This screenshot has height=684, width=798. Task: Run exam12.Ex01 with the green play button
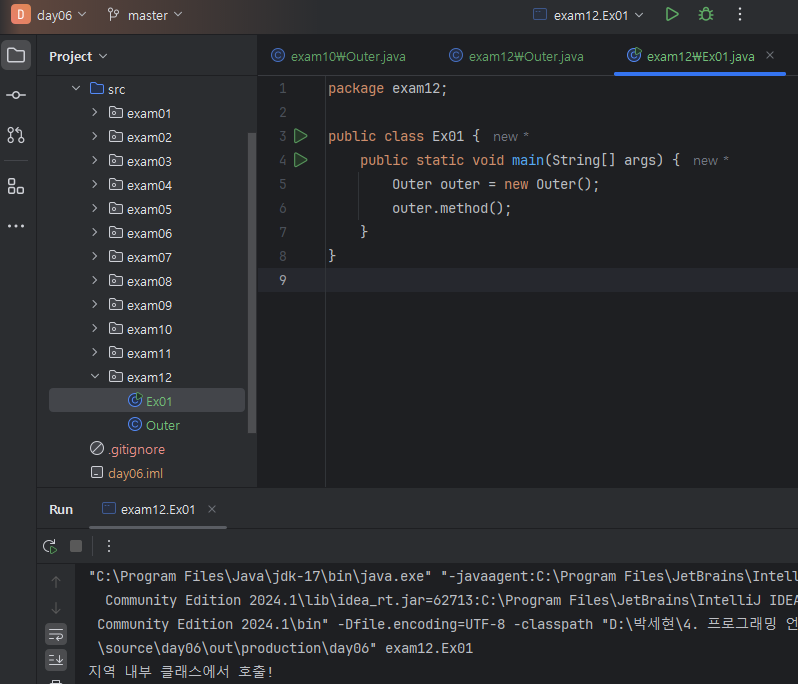click(x=672, y=15)
